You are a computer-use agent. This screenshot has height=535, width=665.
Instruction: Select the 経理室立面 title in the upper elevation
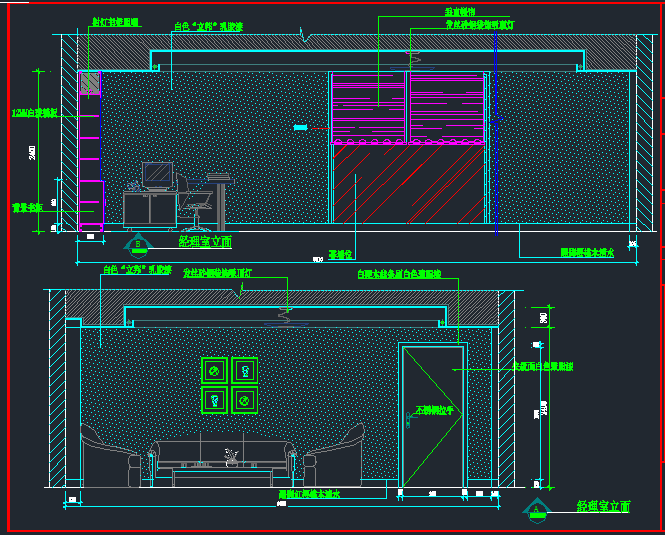pos(205,242)
